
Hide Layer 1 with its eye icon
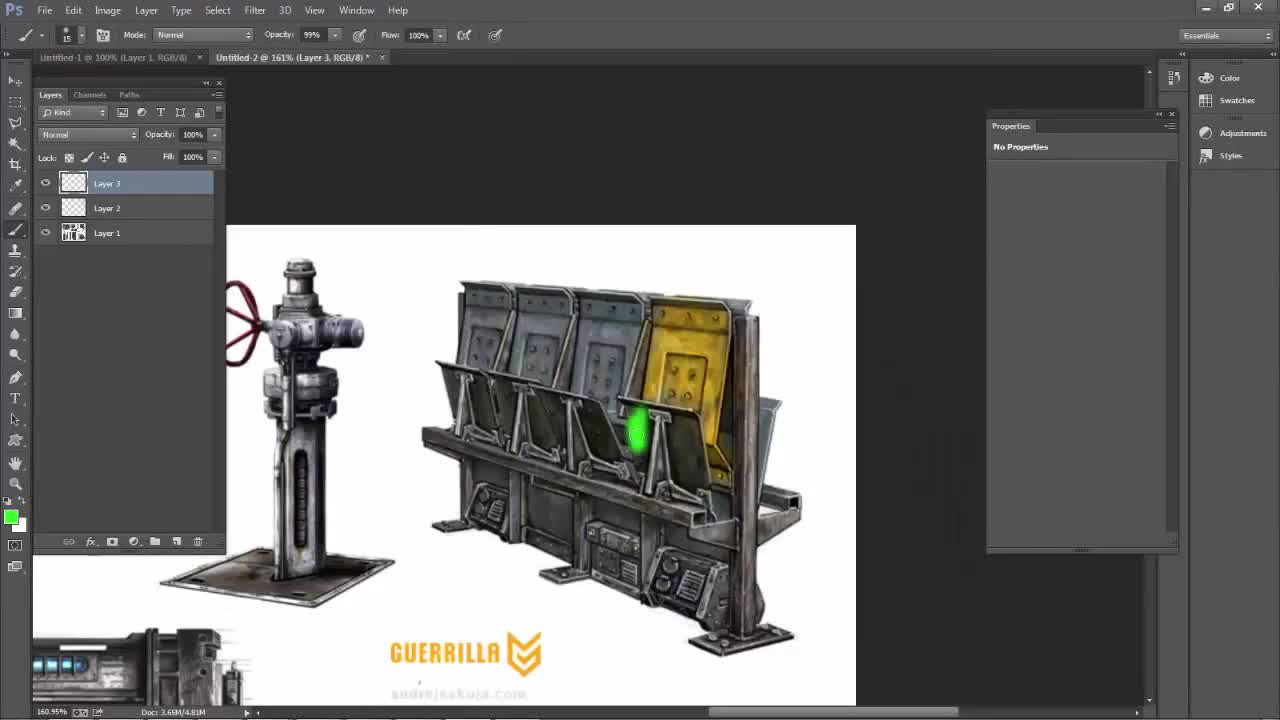[x=45, y=233]
